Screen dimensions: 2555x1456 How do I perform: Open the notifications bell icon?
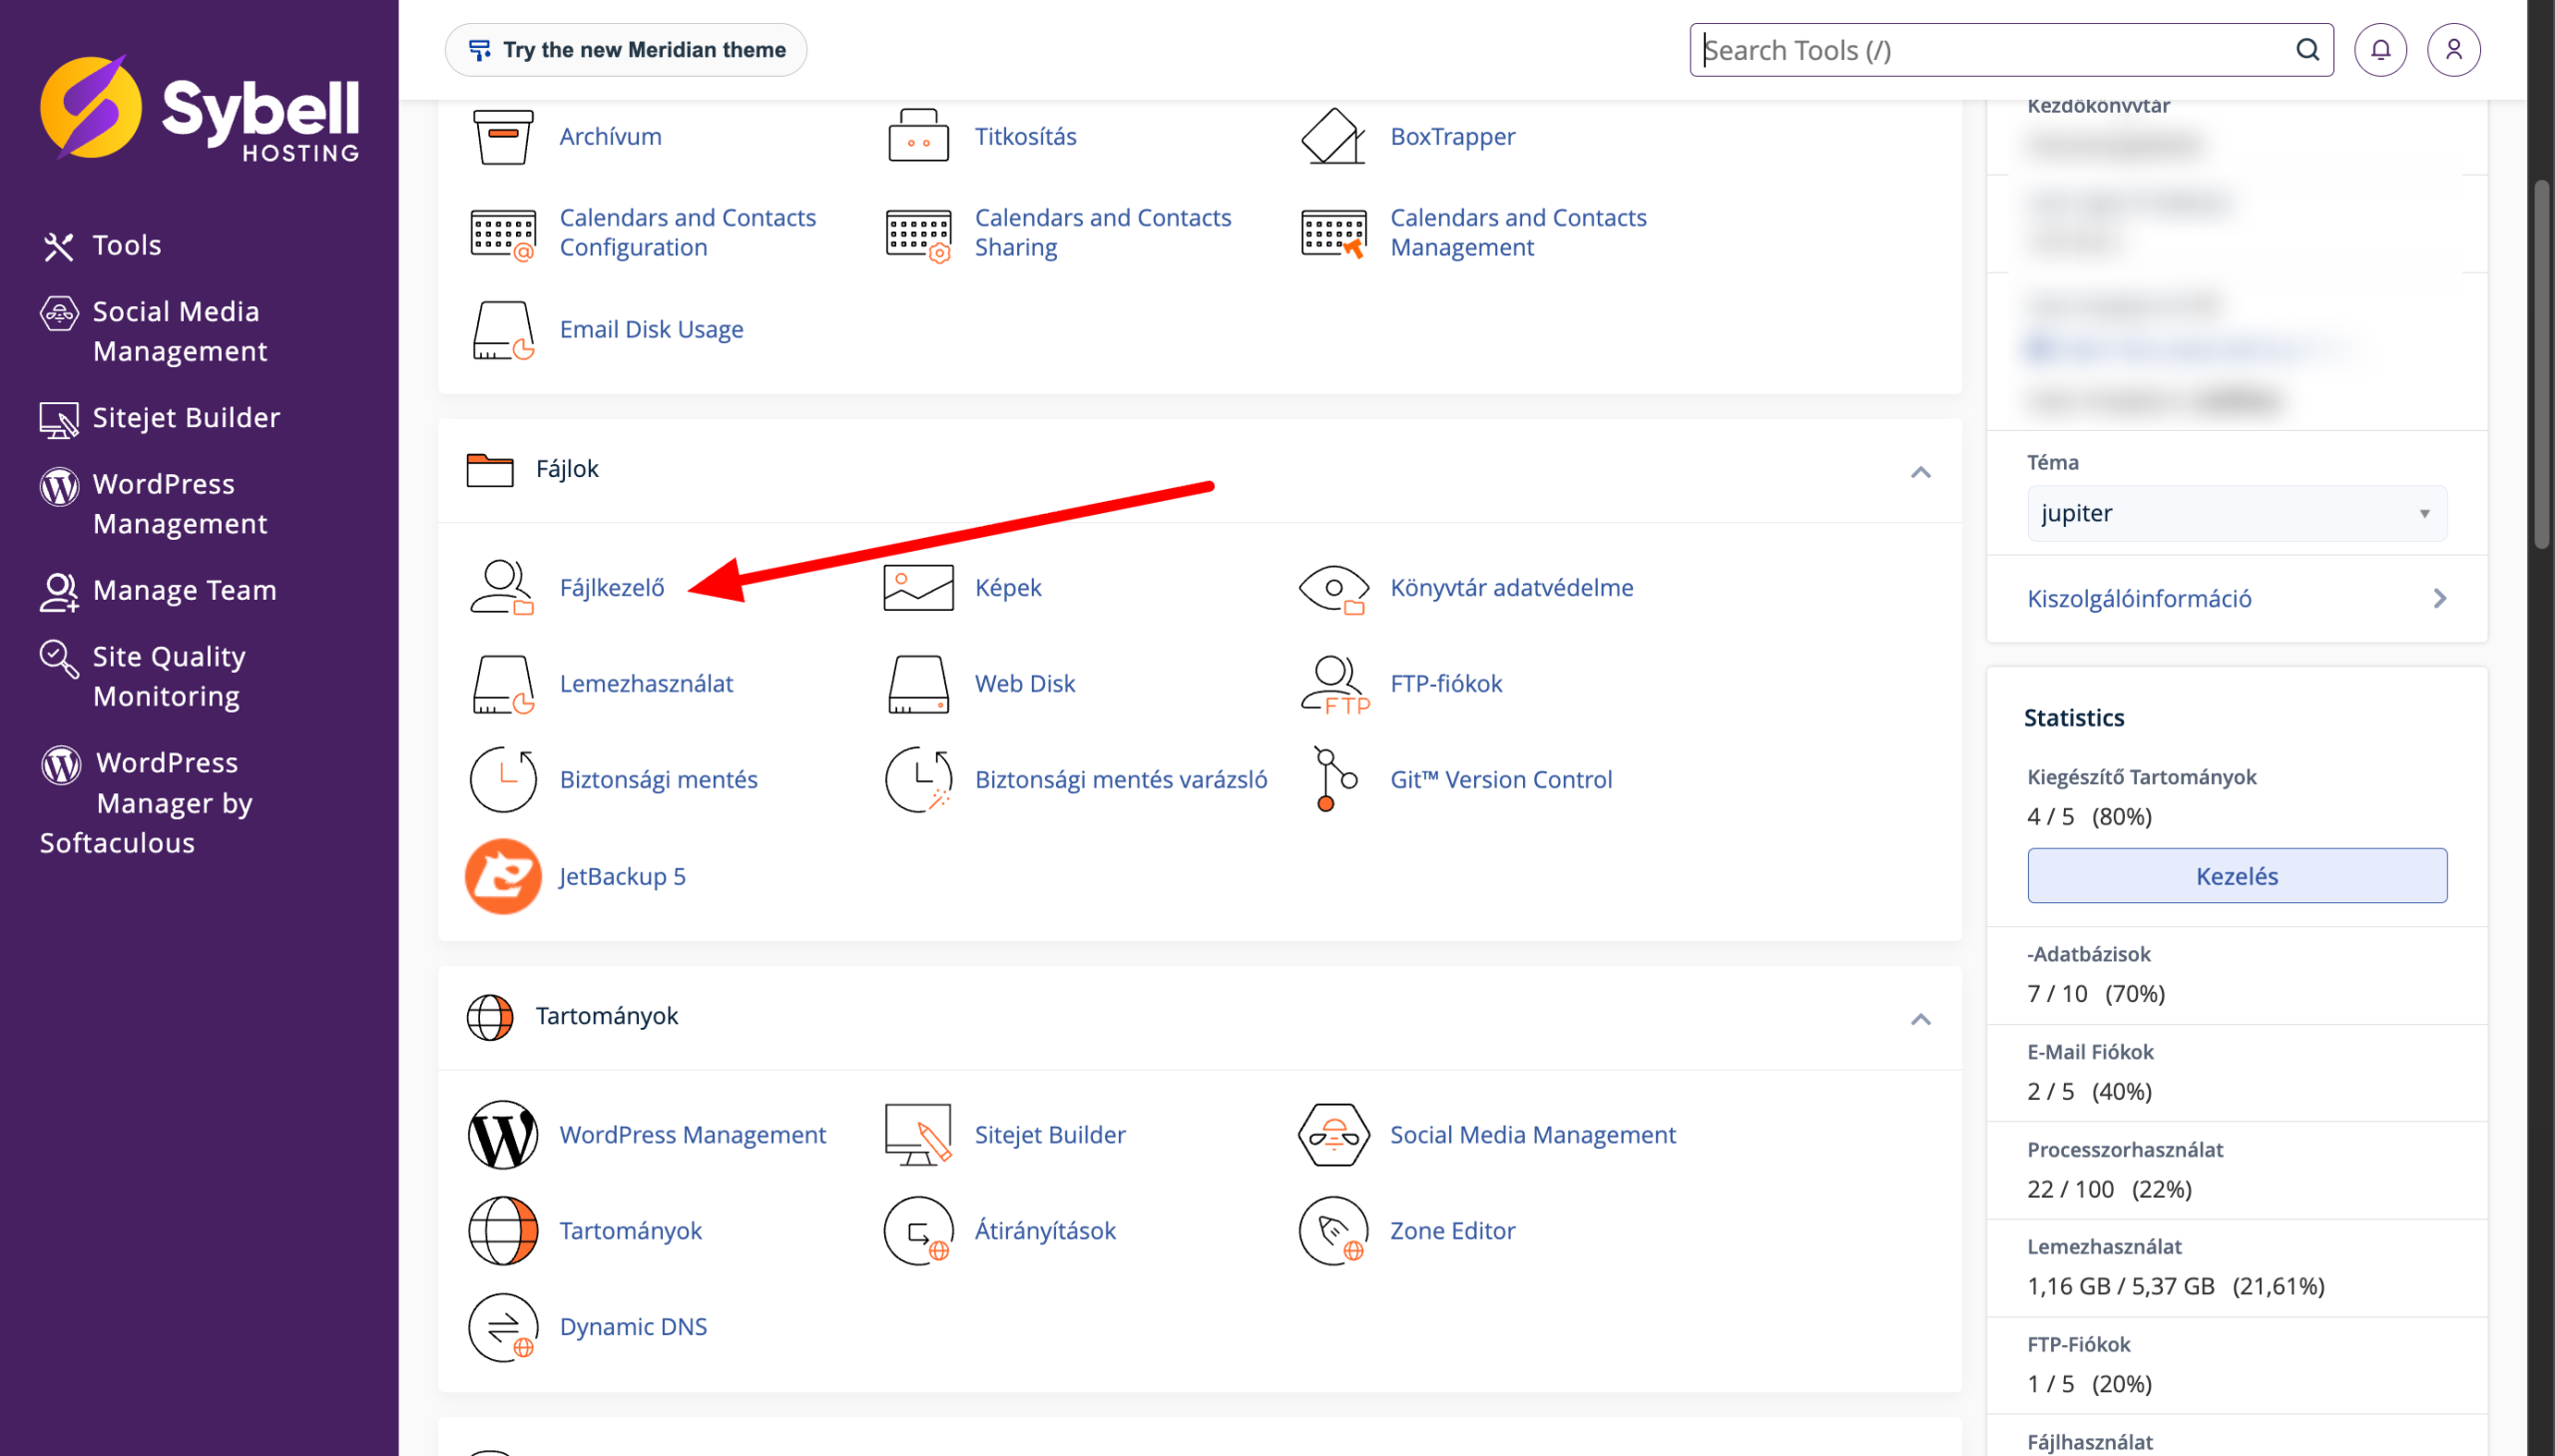[x=2380, y=50]
